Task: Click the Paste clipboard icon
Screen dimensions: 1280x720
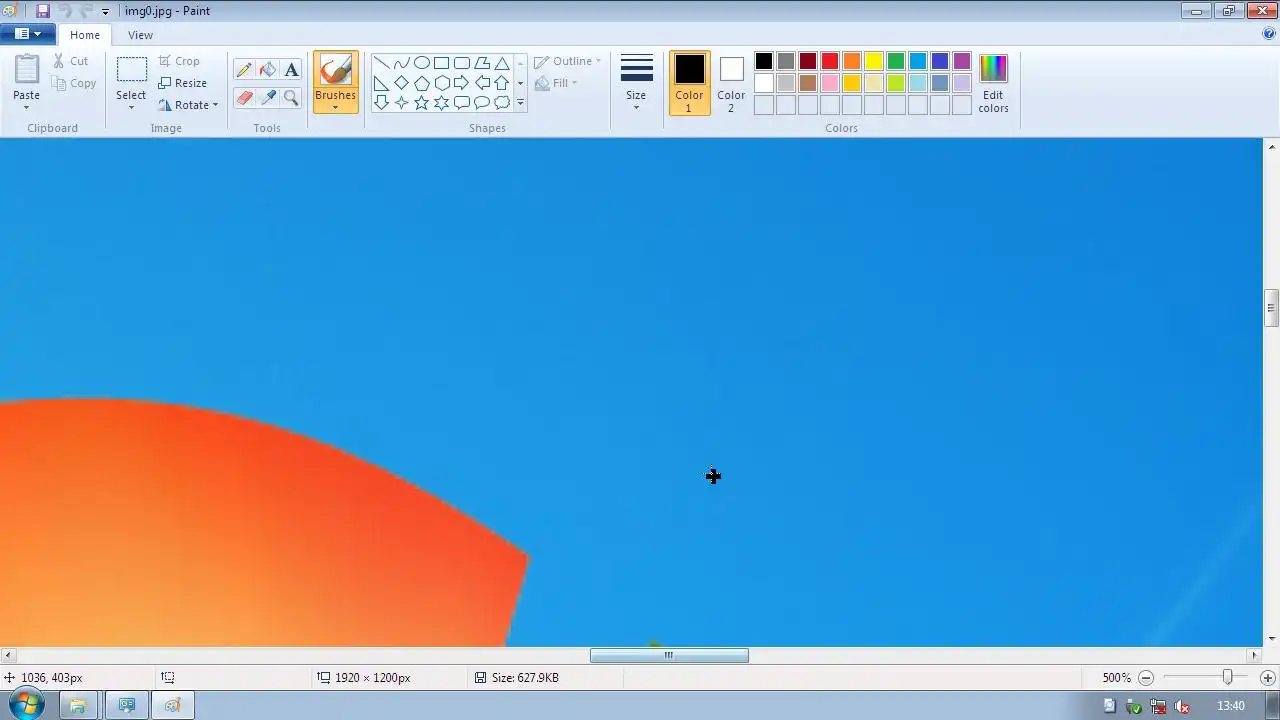Action: pyautogui.click(x=27, y=70)
